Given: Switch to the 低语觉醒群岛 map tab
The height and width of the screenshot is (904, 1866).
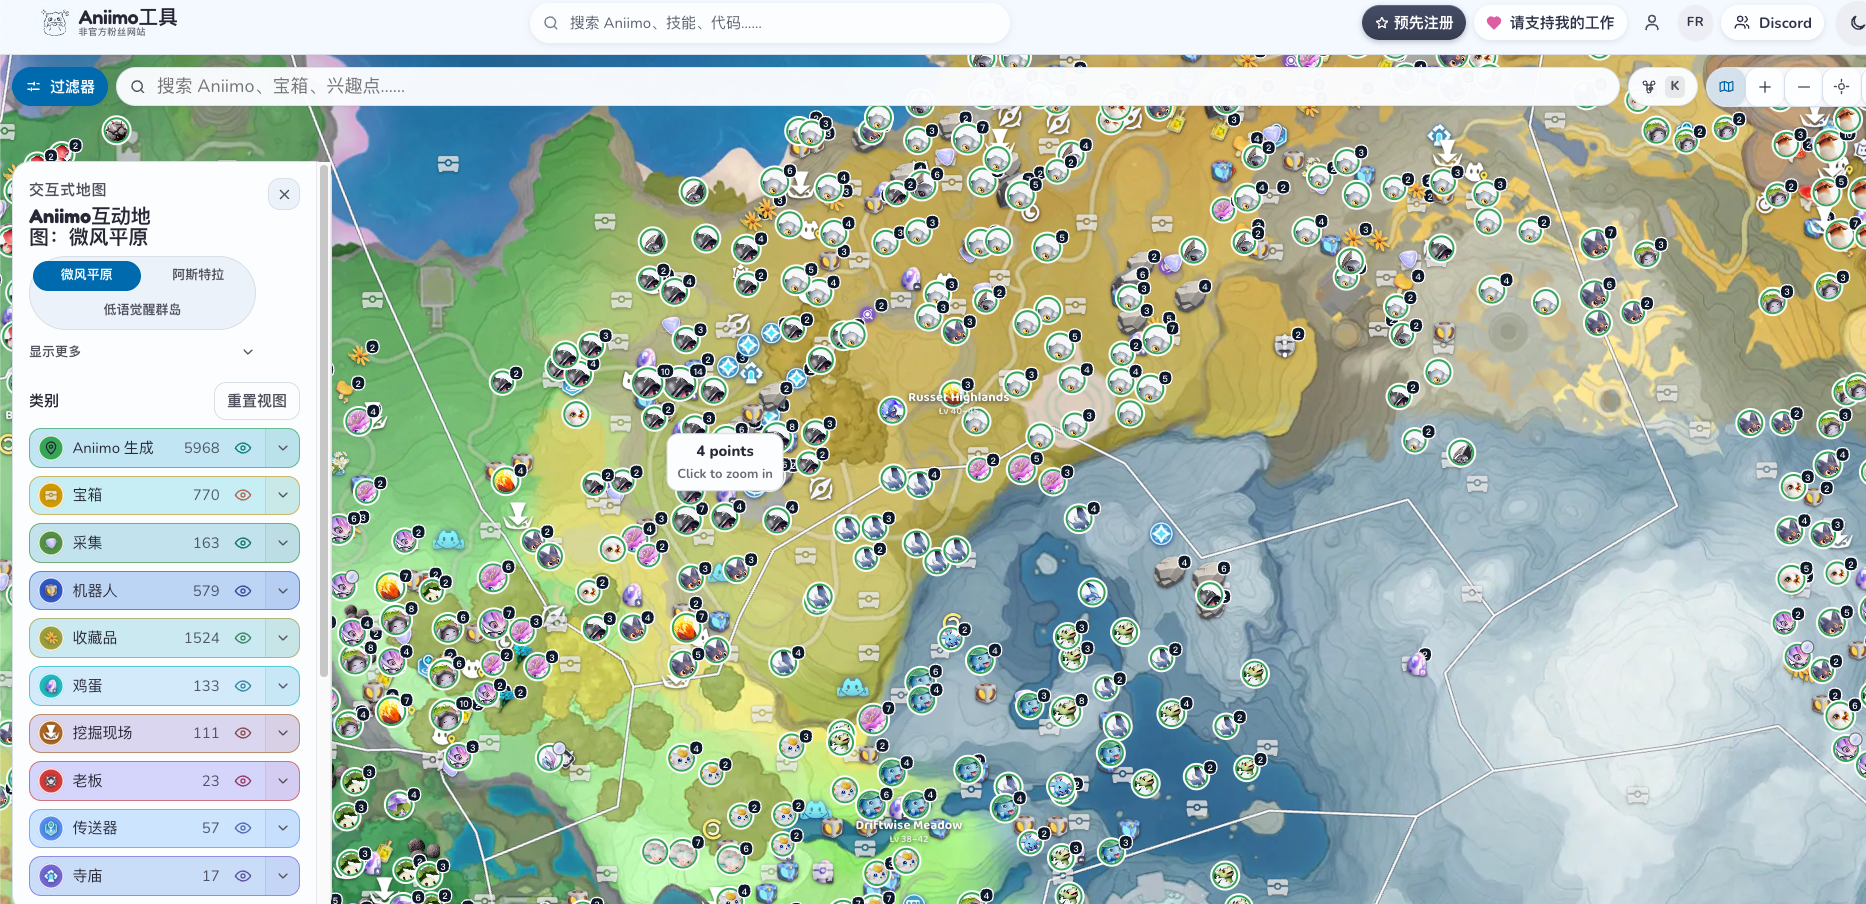Looking at the screenshot, I should point(142,310).
